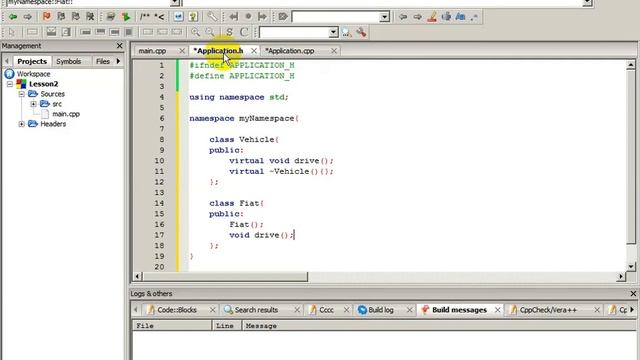Click inside the upper toolbar search text field
640x360 pixels.
point(336,17)
